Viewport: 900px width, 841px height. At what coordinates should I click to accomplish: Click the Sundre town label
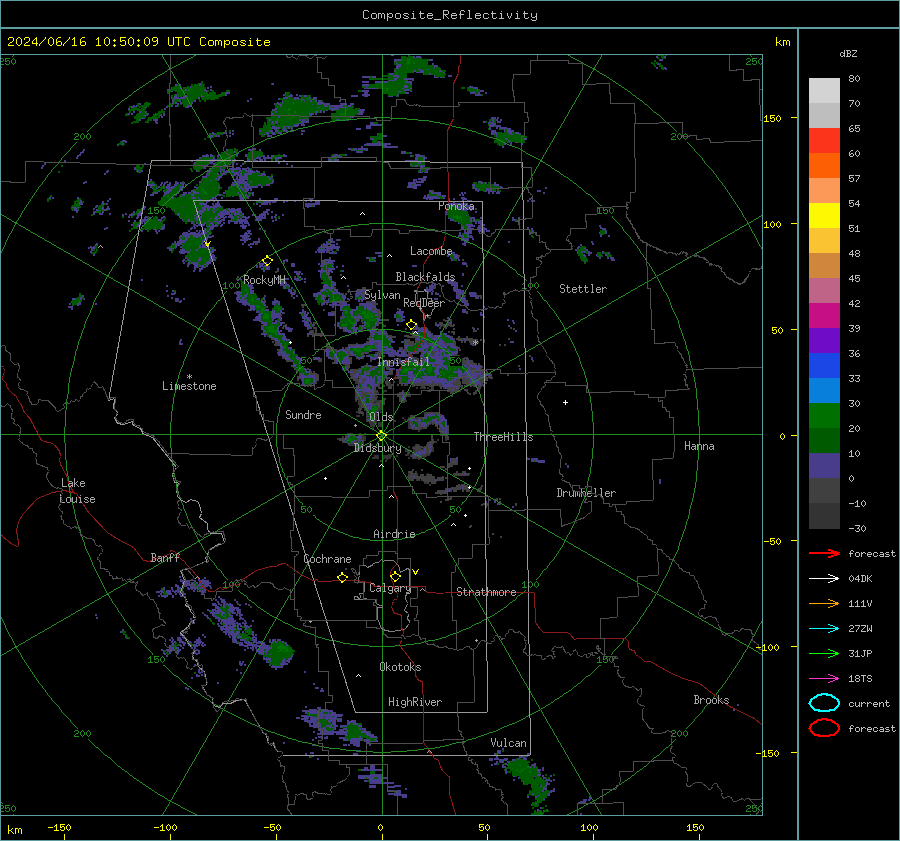click(x=303, y=414)
